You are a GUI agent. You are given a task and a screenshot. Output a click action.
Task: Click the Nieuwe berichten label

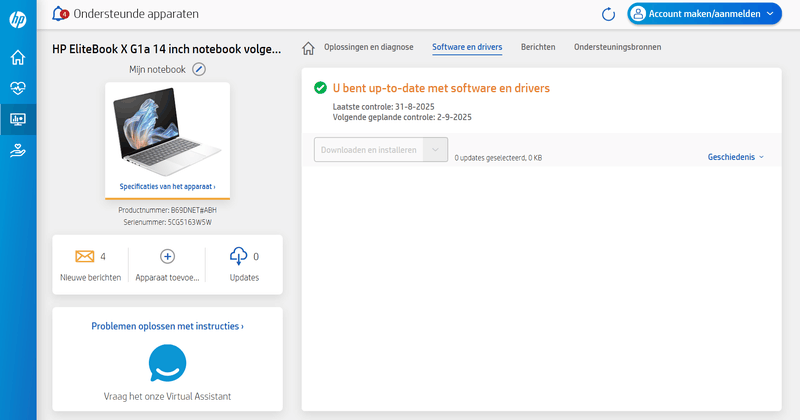pyautogui.click(x=90, y=278)
